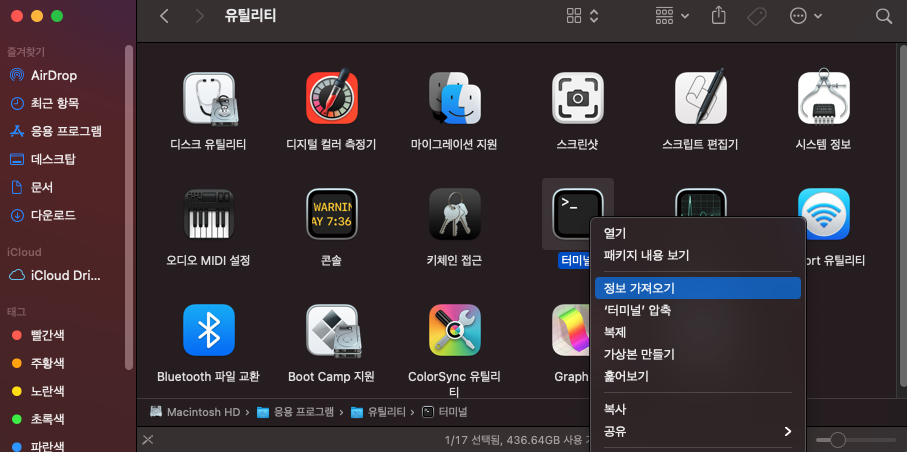
Task: Select the Grapher app icon
Action: tap(570, 330)
